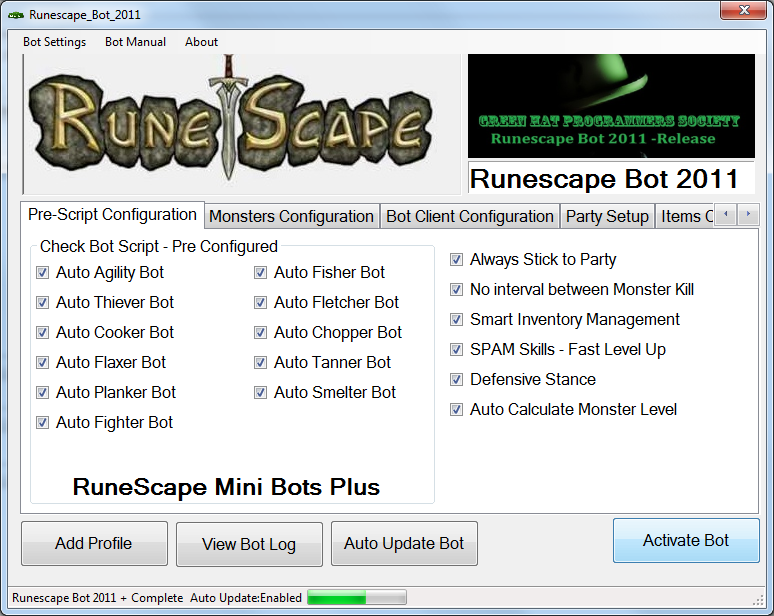Switch to Pre-Script Configuration tab
The width and height of the screenshot is (774, 616).
pos(112,215)
